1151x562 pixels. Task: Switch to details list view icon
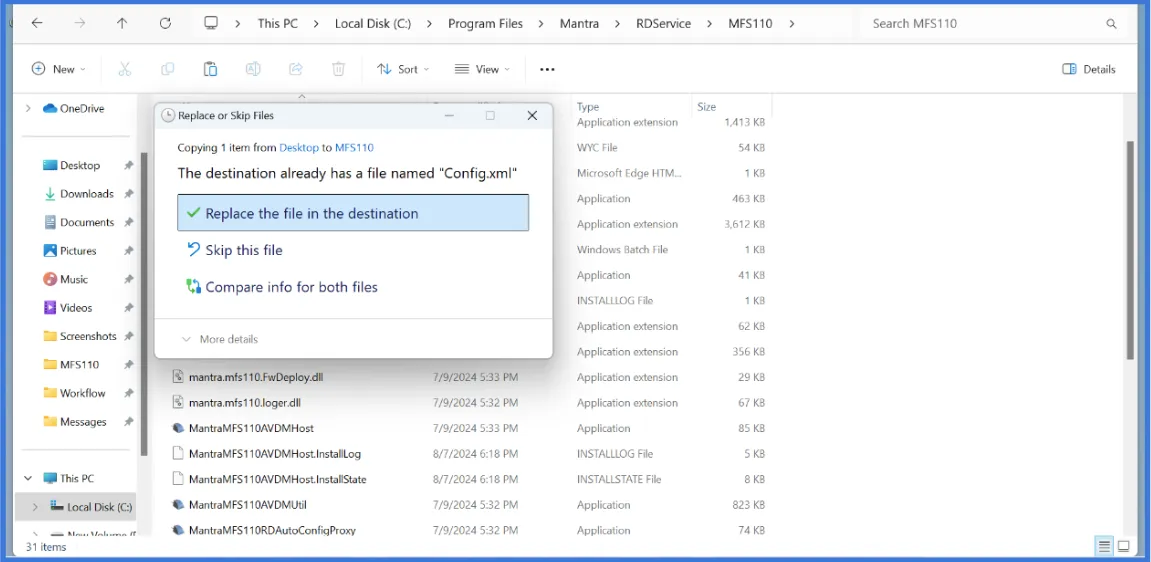(x=1103, y=547)
